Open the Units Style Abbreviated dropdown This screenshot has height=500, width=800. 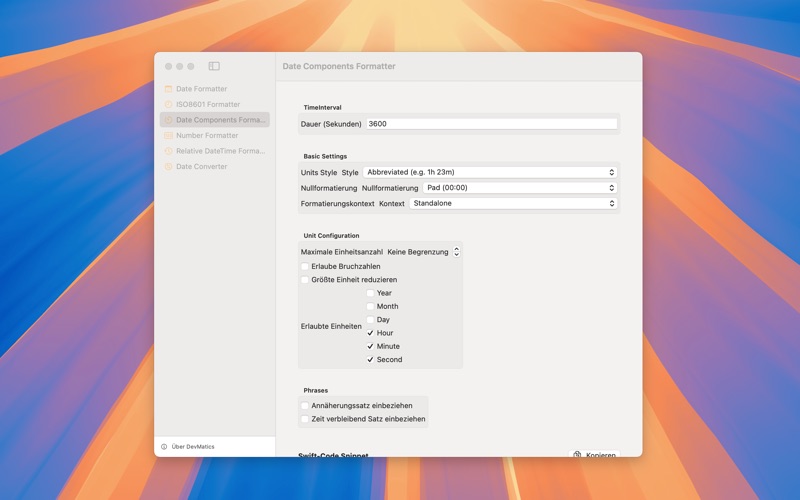click(490, 172)
